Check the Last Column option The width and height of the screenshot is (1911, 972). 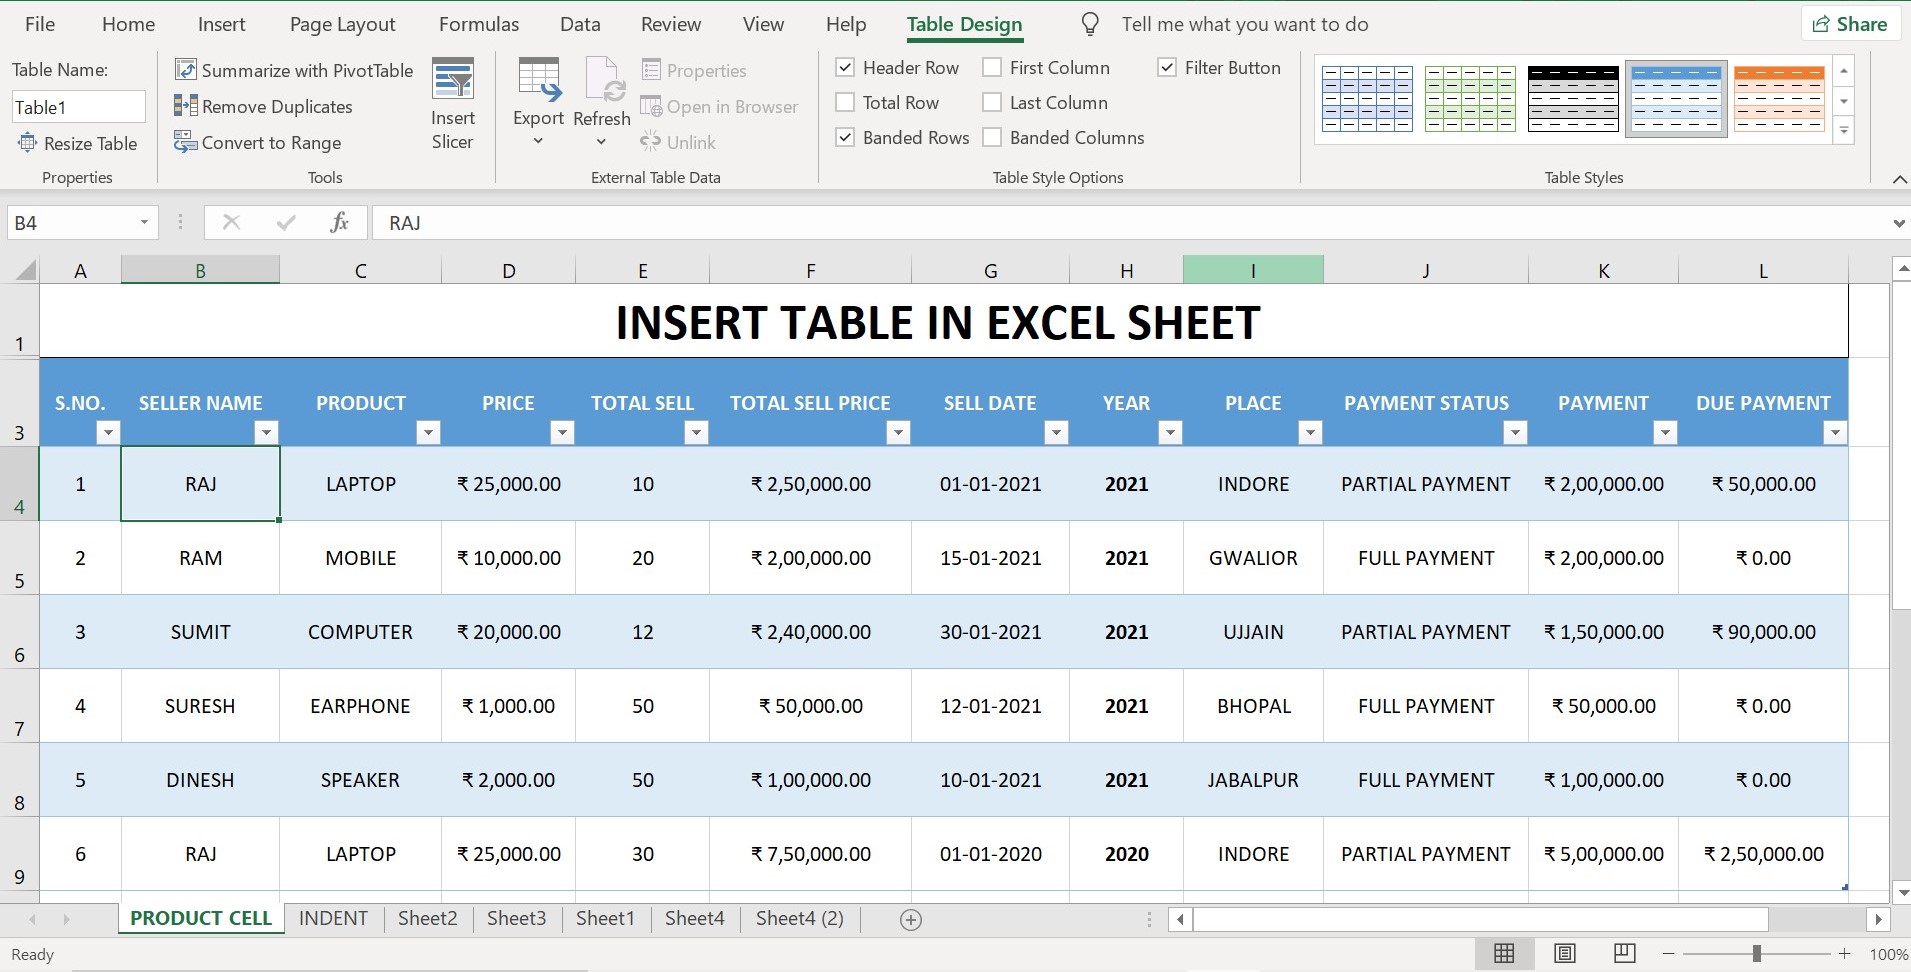pos(992,102)
